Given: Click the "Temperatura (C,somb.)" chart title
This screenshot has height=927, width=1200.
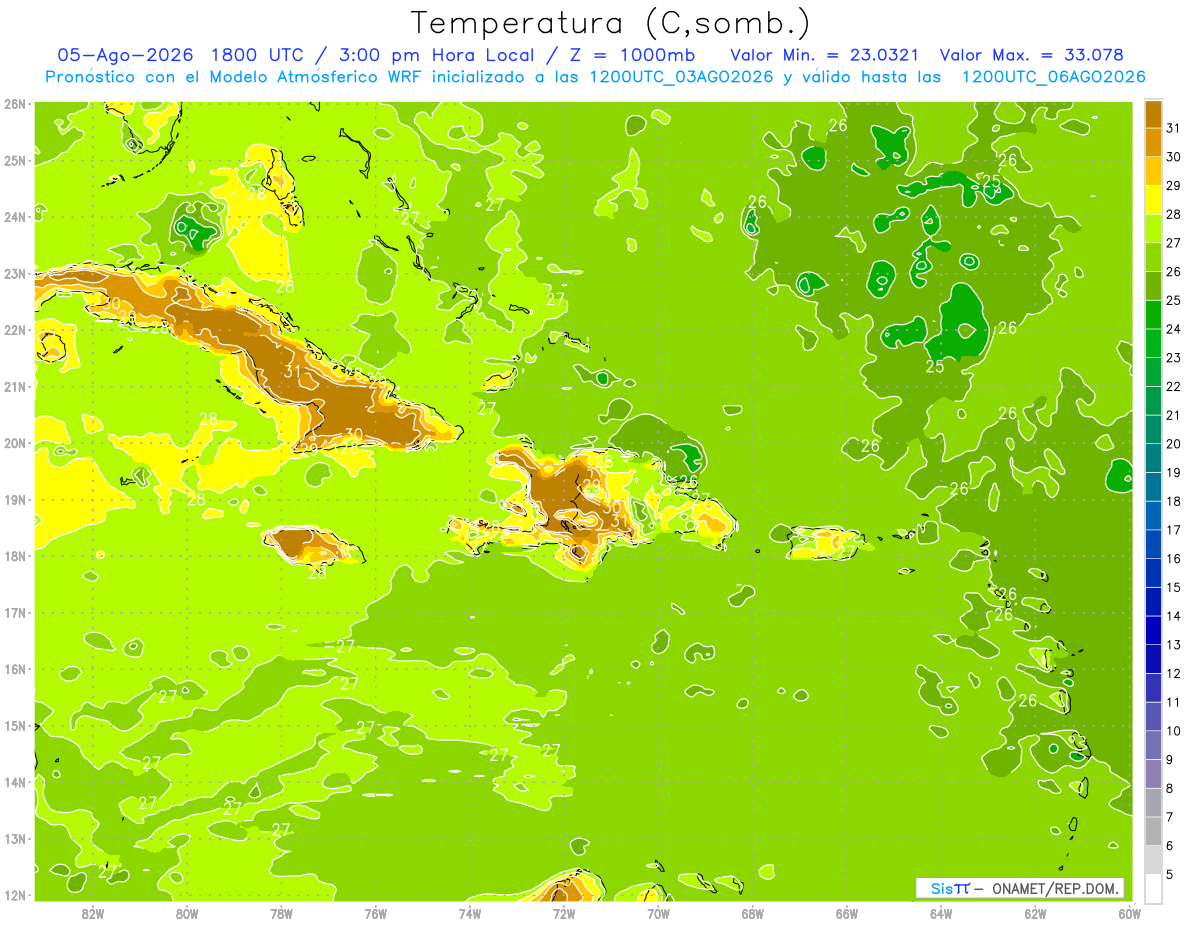Looking at the screenshot, I should (x=611, y=22).
